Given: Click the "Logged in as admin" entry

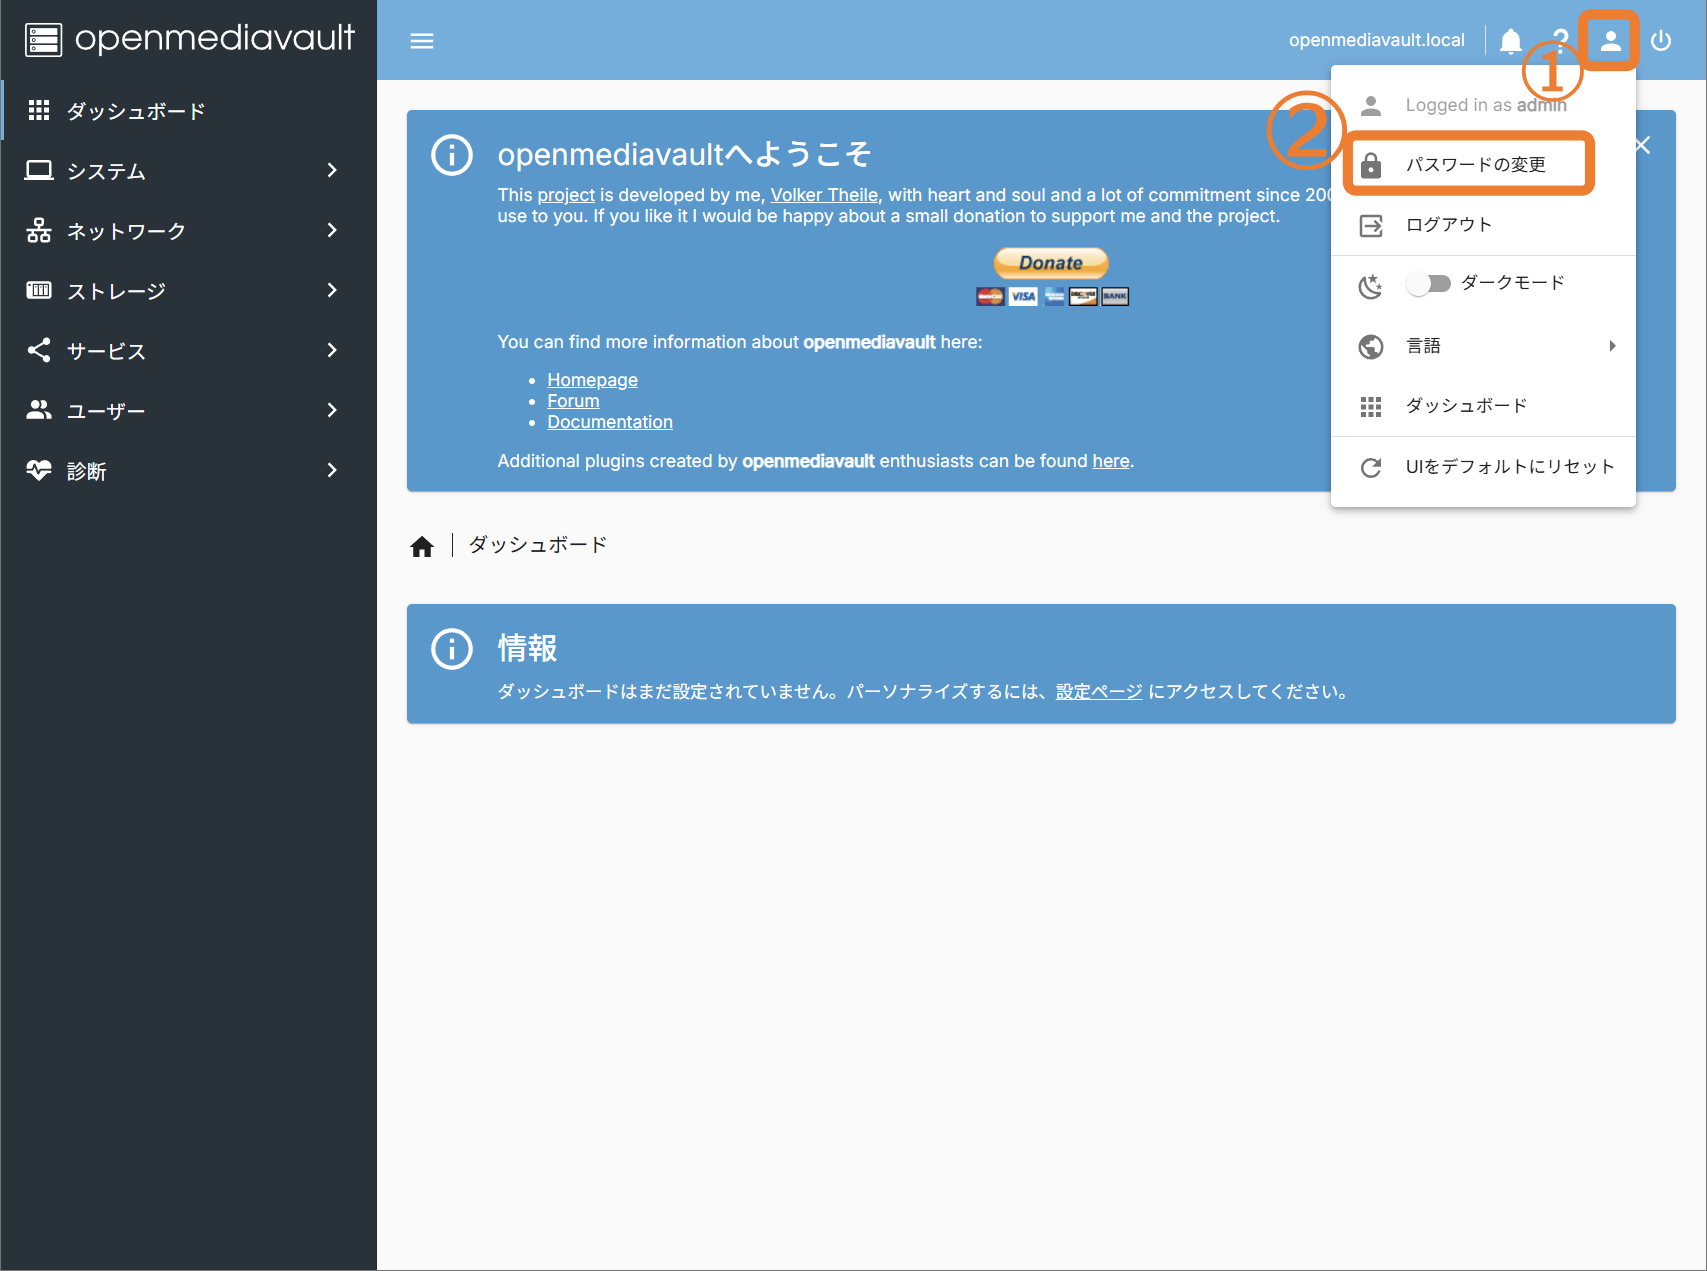Looking at the screenshot, I should click(1483, 105).
